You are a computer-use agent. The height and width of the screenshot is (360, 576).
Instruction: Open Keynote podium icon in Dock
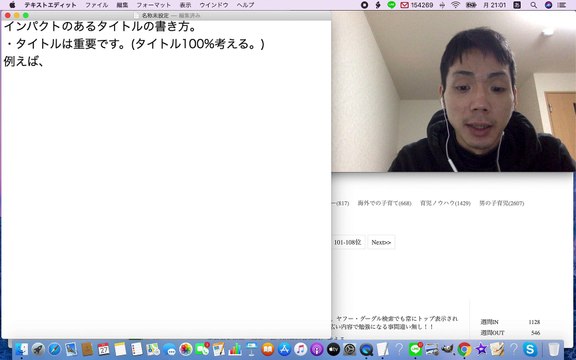tap(252, 349)
